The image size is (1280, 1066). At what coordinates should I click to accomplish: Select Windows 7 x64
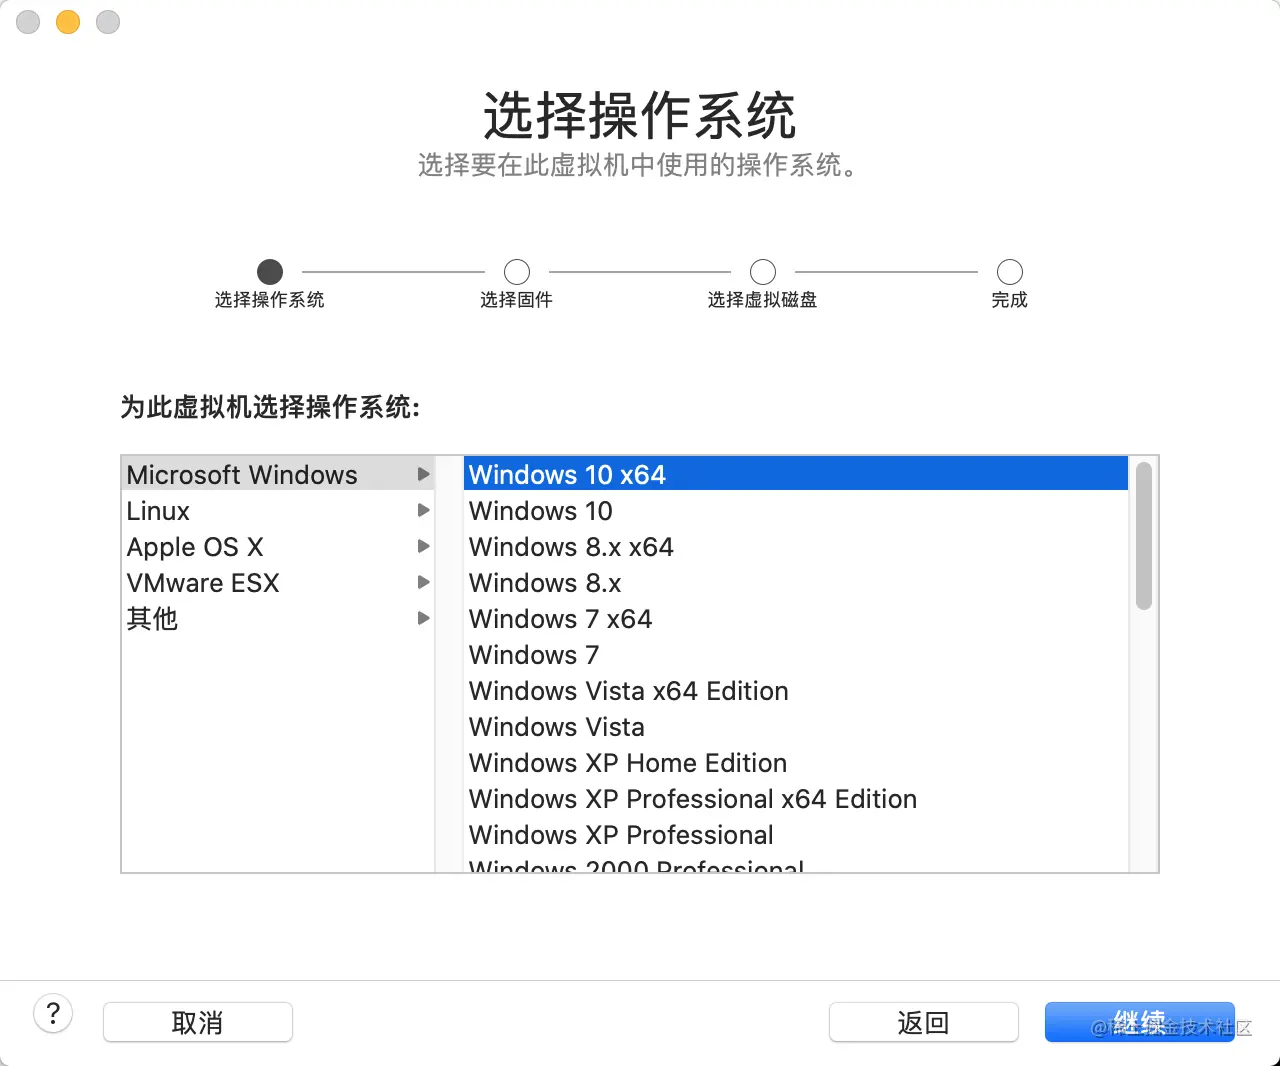[796, 618]
